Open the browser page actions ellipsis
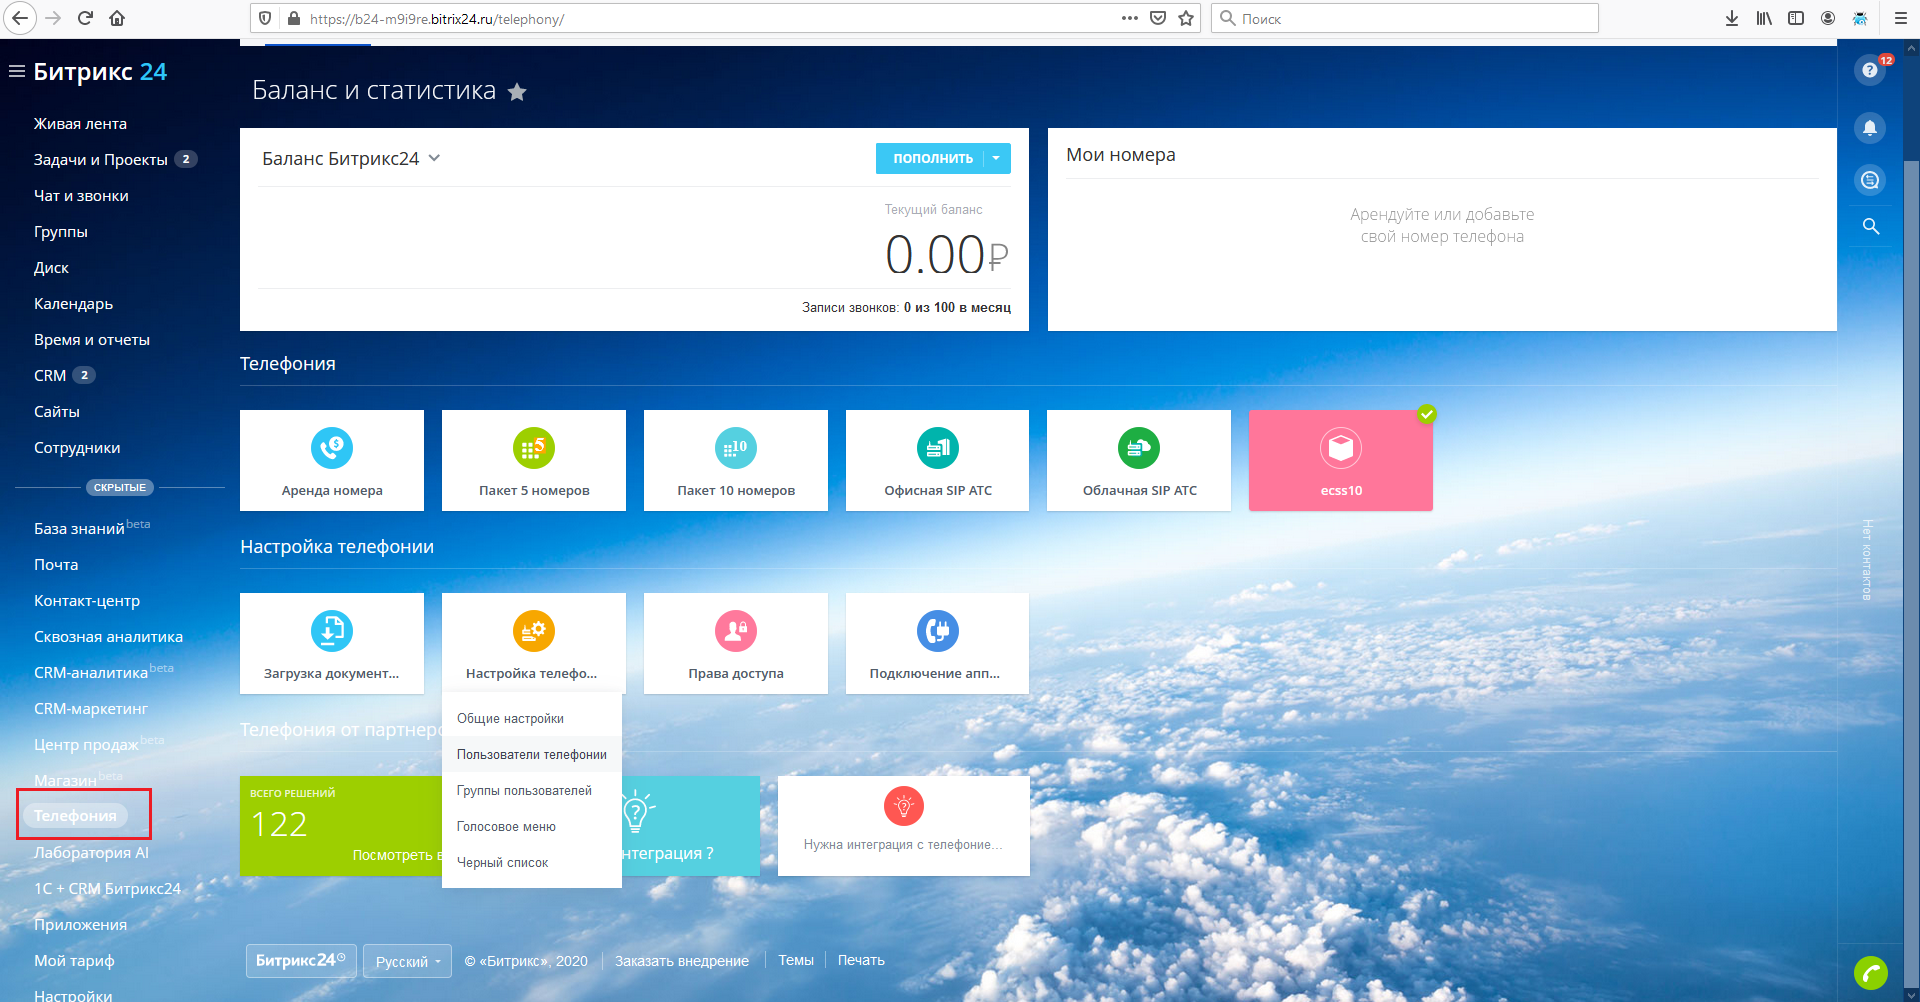 tap(1130, 18)
